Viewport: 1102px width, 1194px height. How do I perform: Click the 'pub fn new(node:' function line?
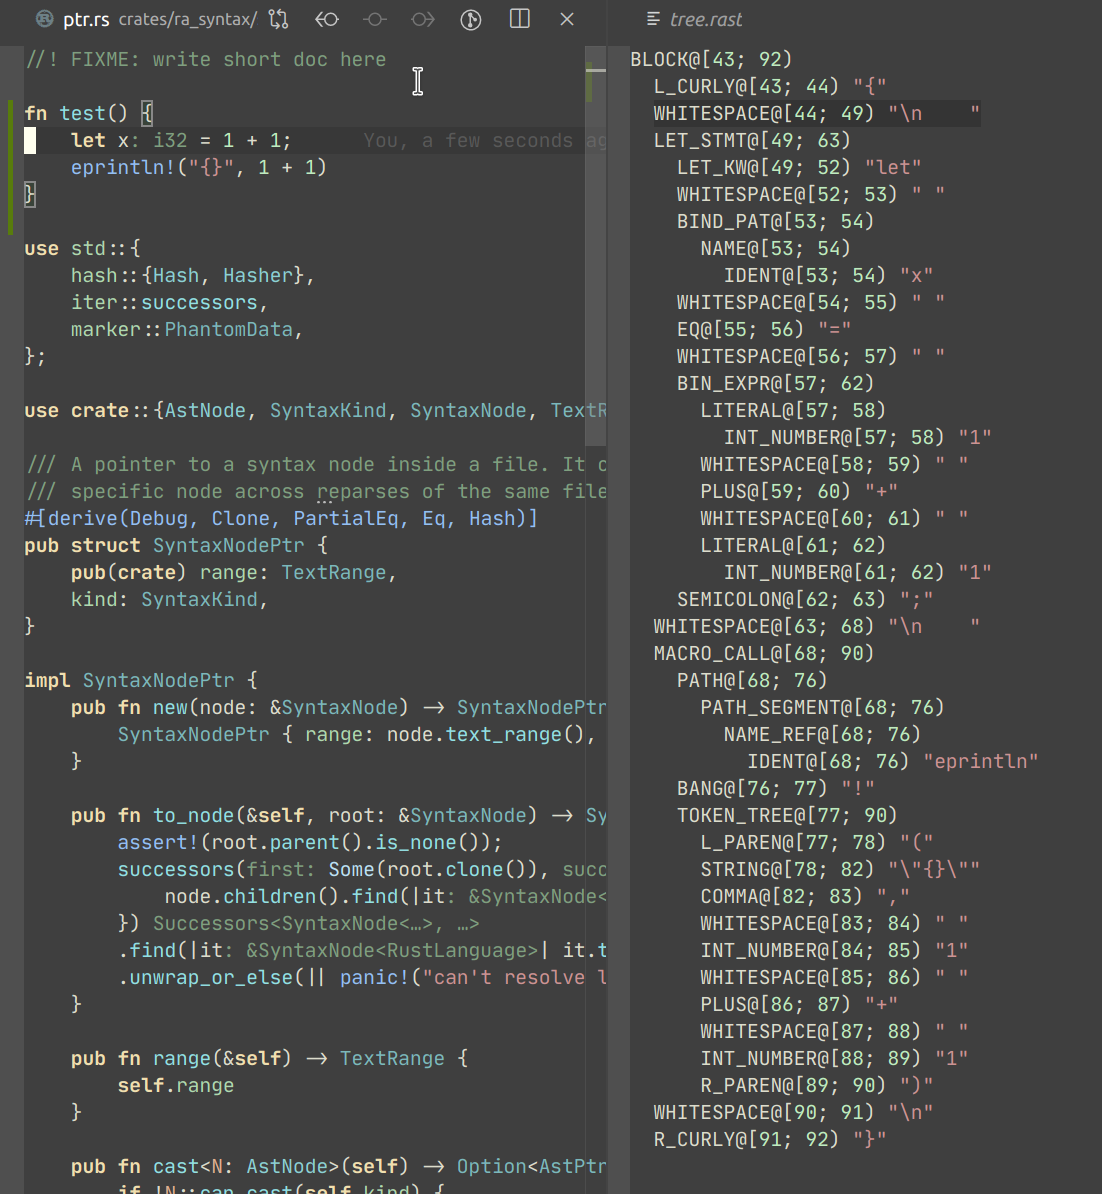(x=339, y=707)
